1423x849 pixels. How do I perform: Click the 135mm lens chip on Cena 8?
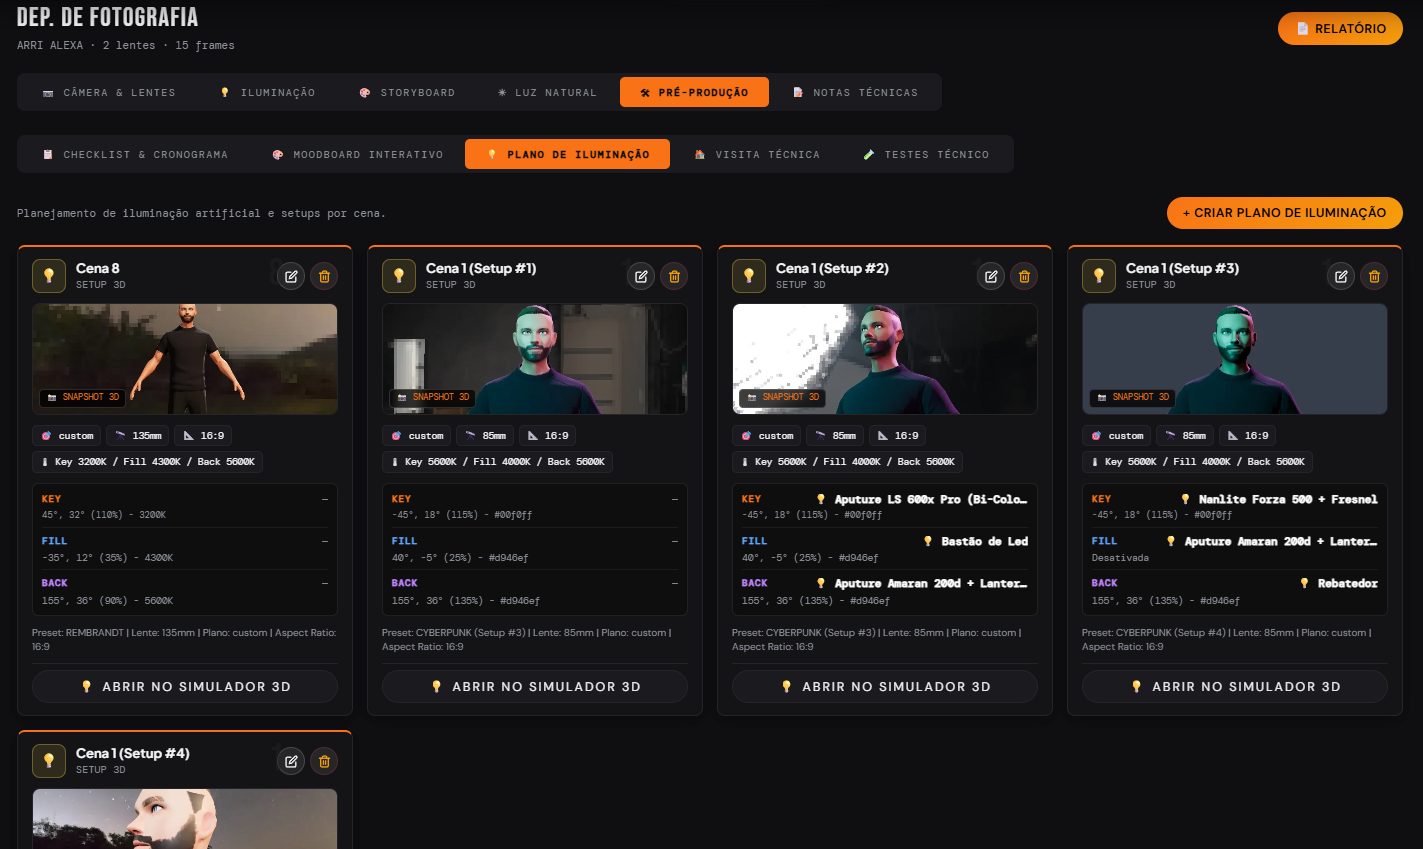pyautogui.click(x=137, y=436)
